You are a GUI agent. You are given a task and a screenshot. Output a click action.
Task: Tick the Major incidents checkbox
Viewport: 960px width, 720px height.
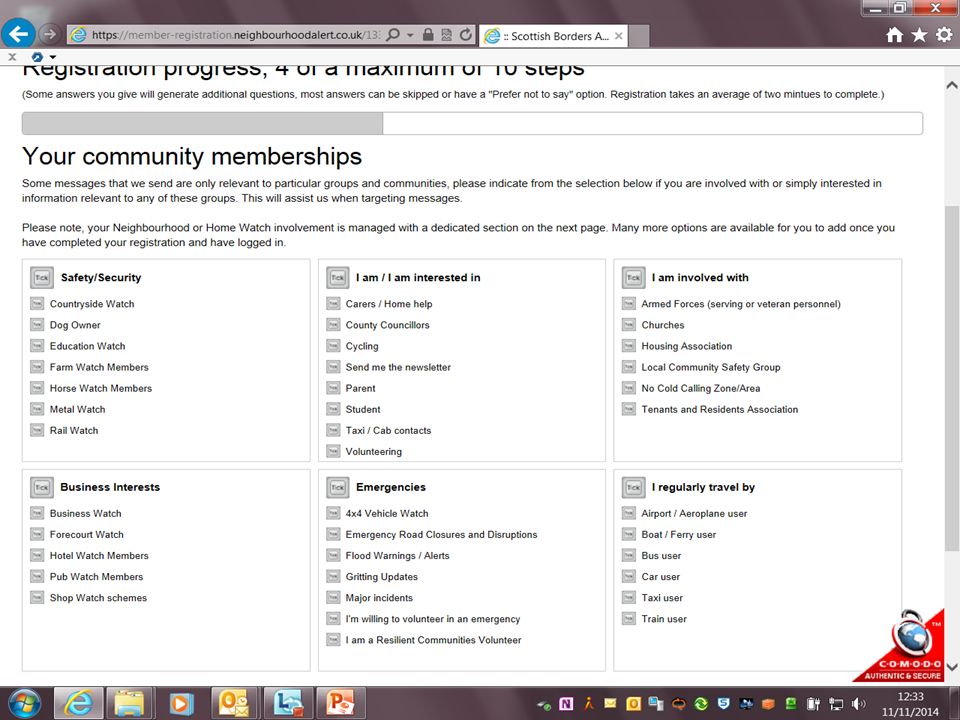point(333,598)
